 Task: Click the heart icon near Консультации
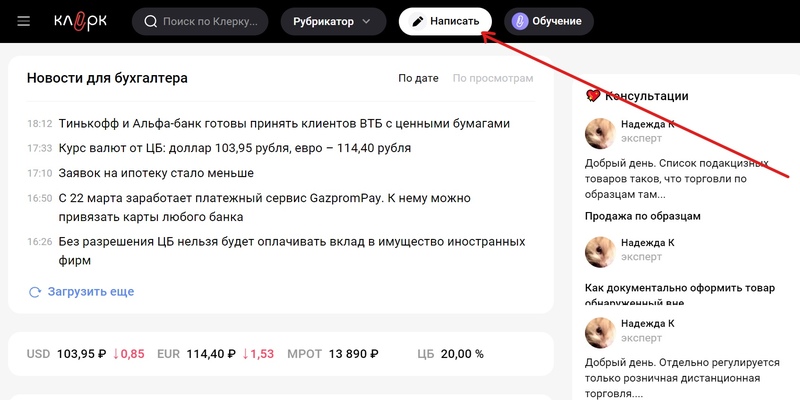coord(593,96)
